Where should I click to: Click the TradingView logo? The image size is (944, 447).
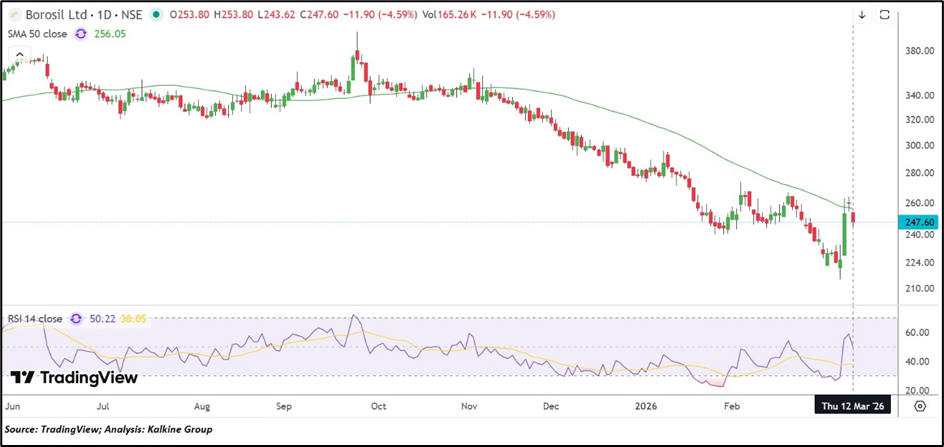74,378
